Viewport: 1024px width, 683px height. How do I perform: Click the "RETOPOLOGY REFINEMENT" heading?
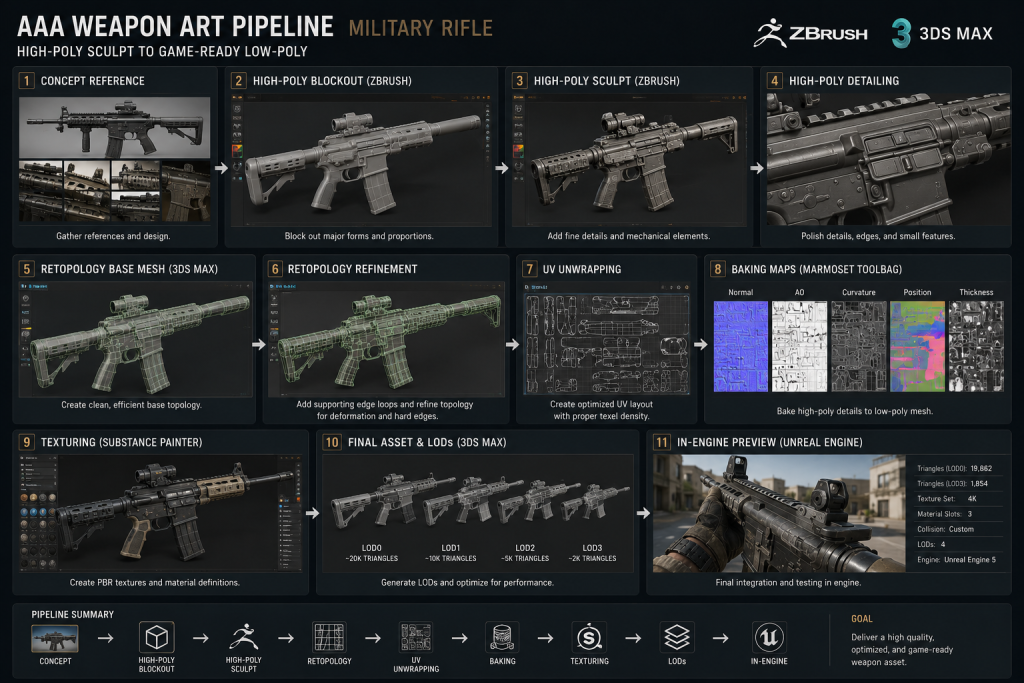[x=353, y=269]
